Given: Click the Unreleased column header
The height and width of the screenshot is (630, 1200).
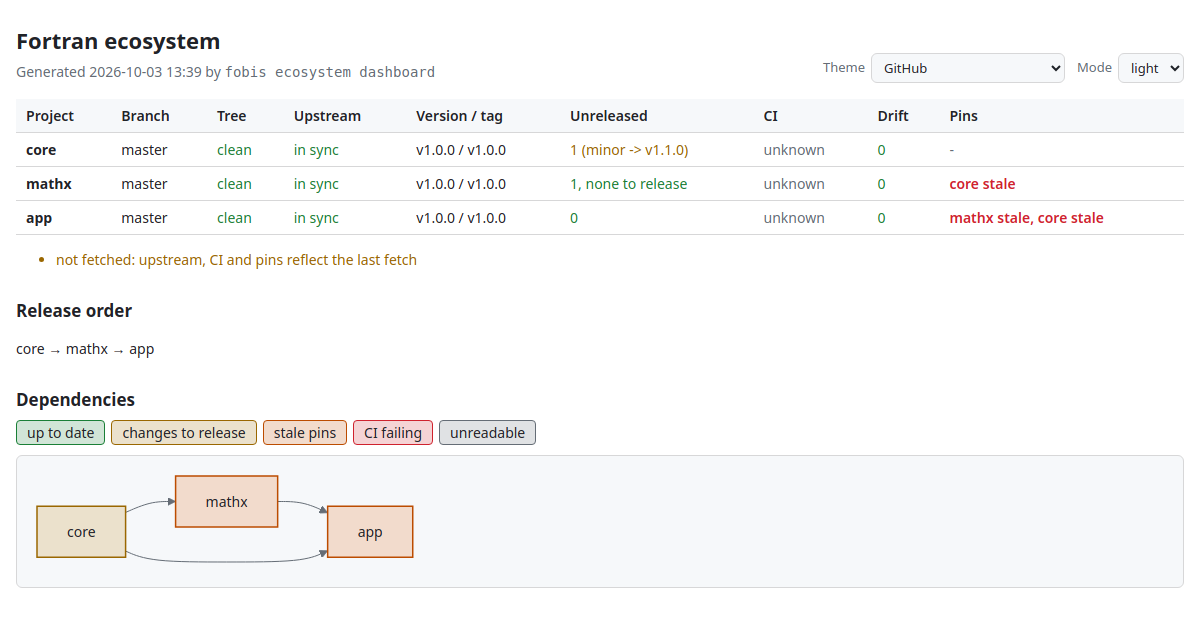Looking at the screenshot, I should (x=609, y=116).
